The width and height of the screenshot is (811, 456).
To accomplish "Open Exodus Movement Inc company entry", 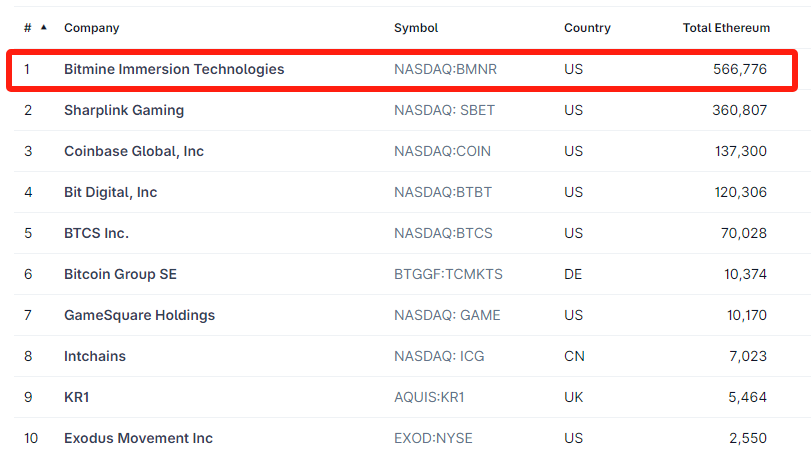I will (x=138, y=438).
